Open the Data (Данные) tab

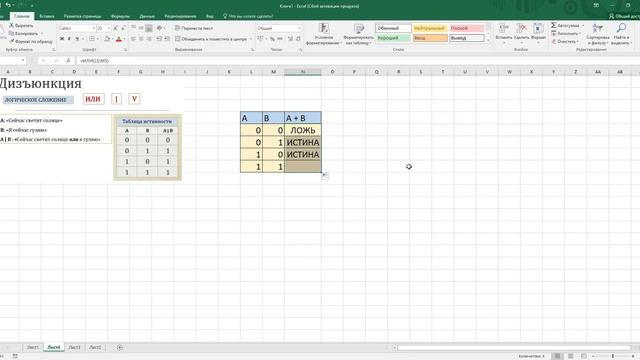click(147, 16)
